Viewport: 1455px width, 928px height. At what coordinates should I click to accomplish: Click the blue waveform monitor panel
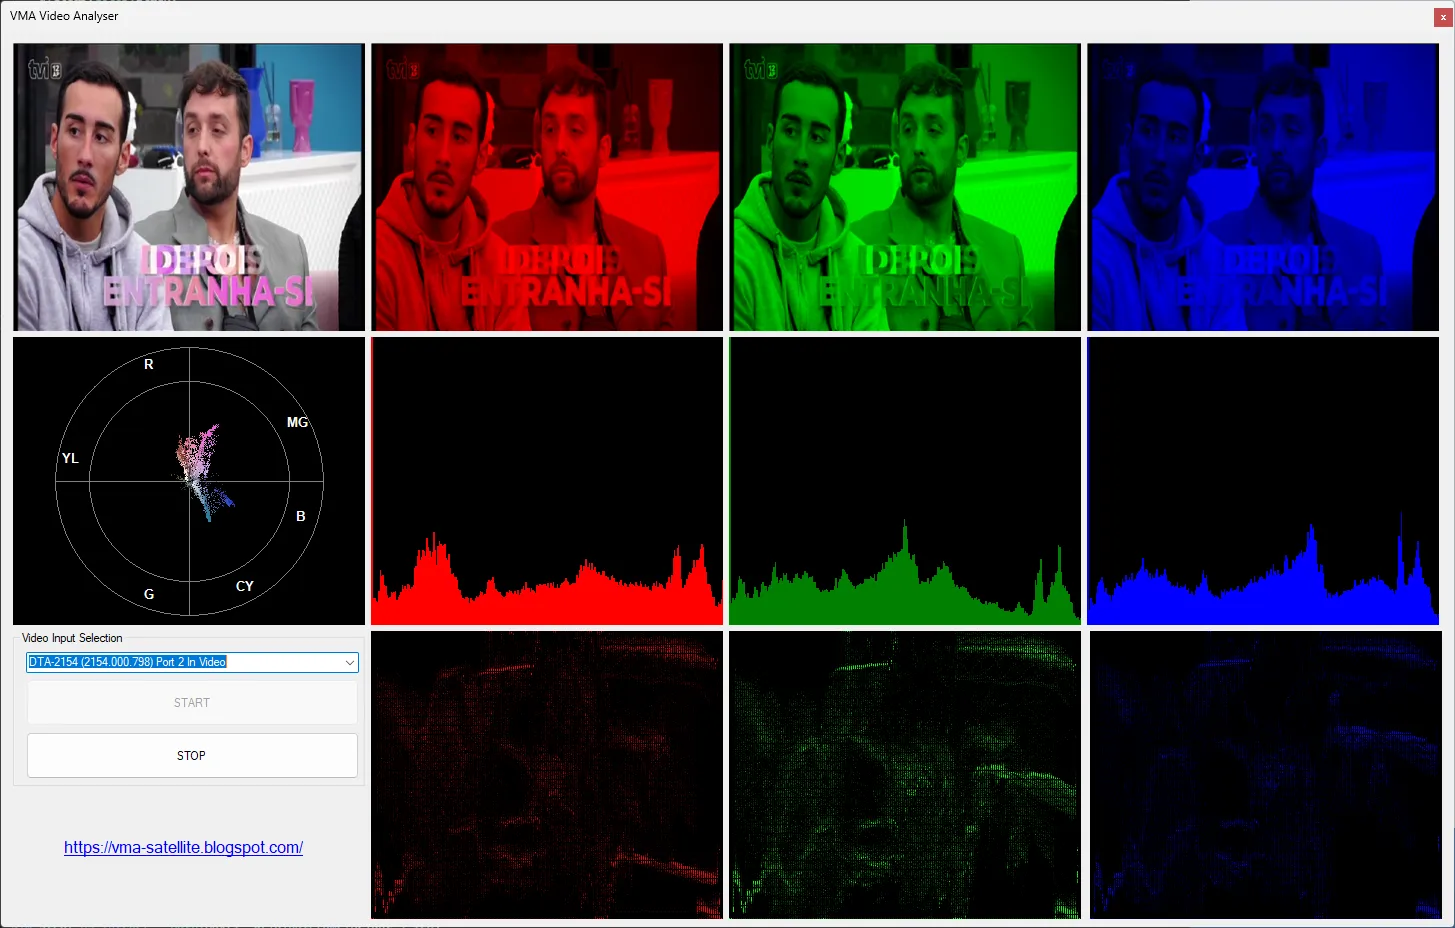(1262, 774)
